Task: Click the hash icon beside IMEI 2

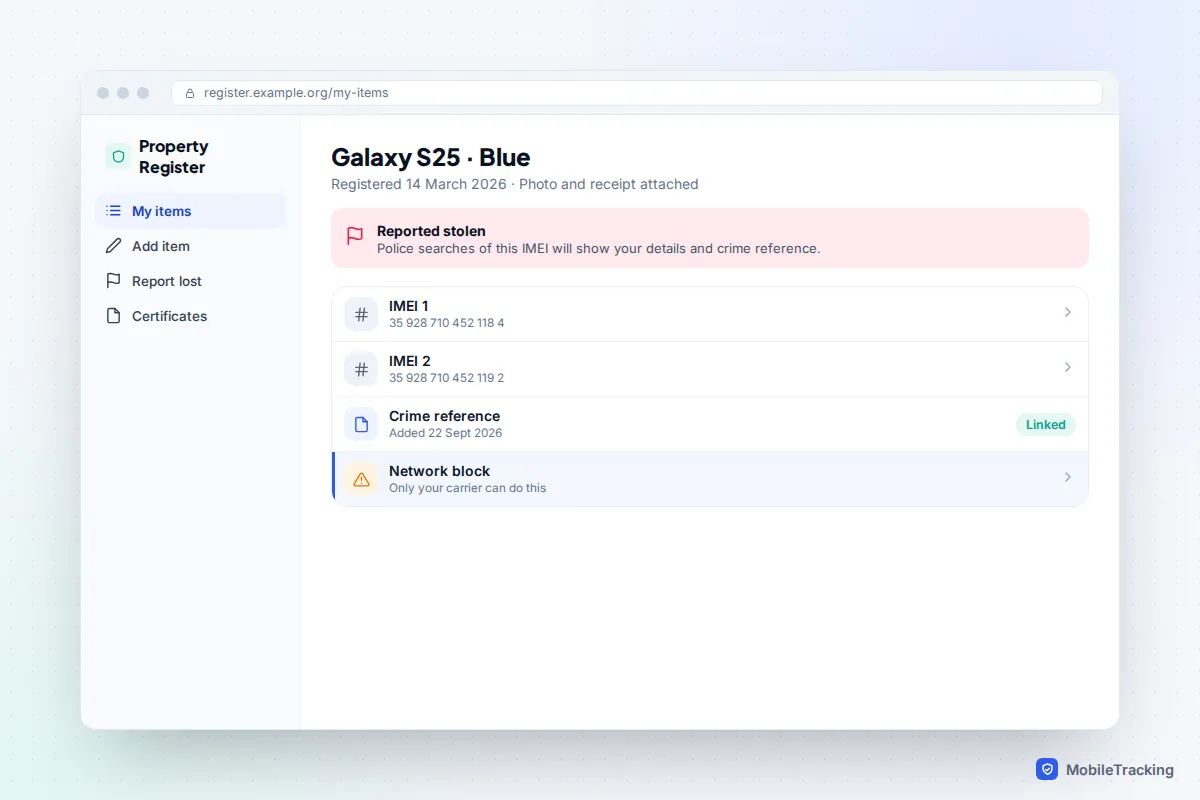Action: tap(361, 369)
